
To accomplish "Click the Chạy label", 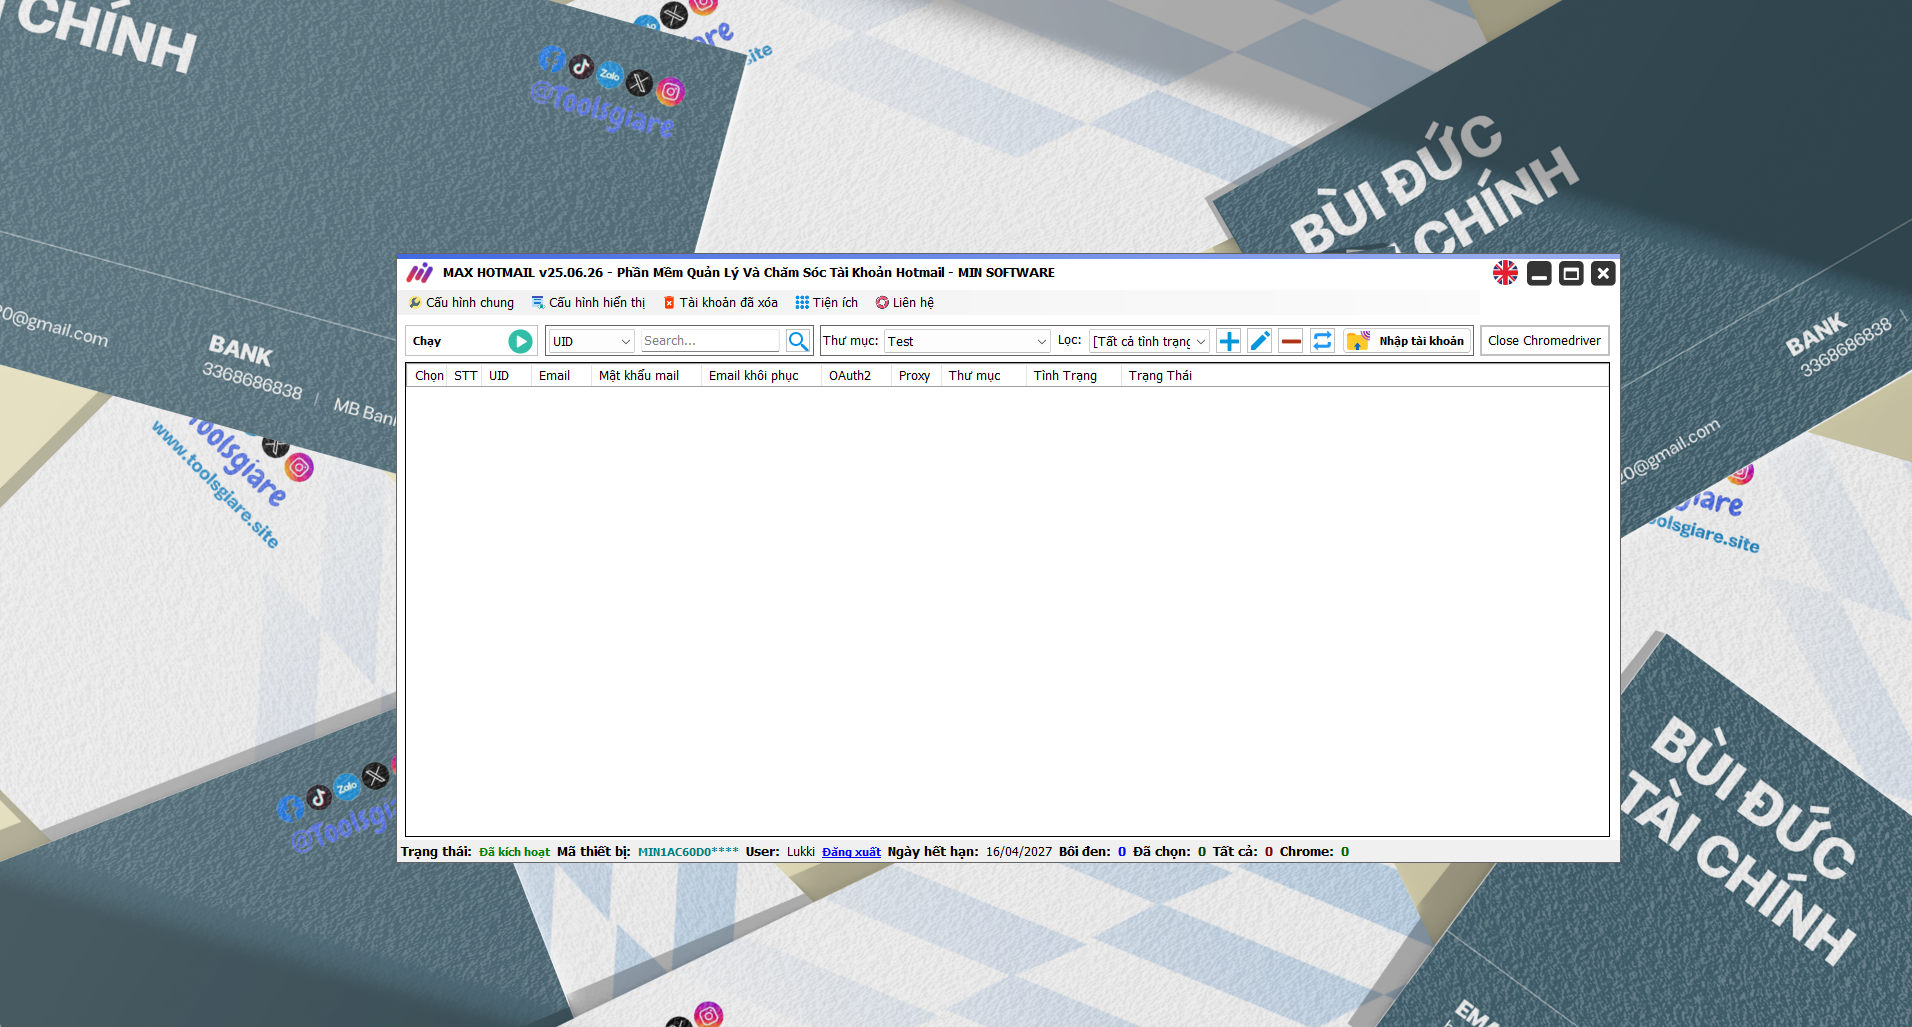I will click(427, 342).
